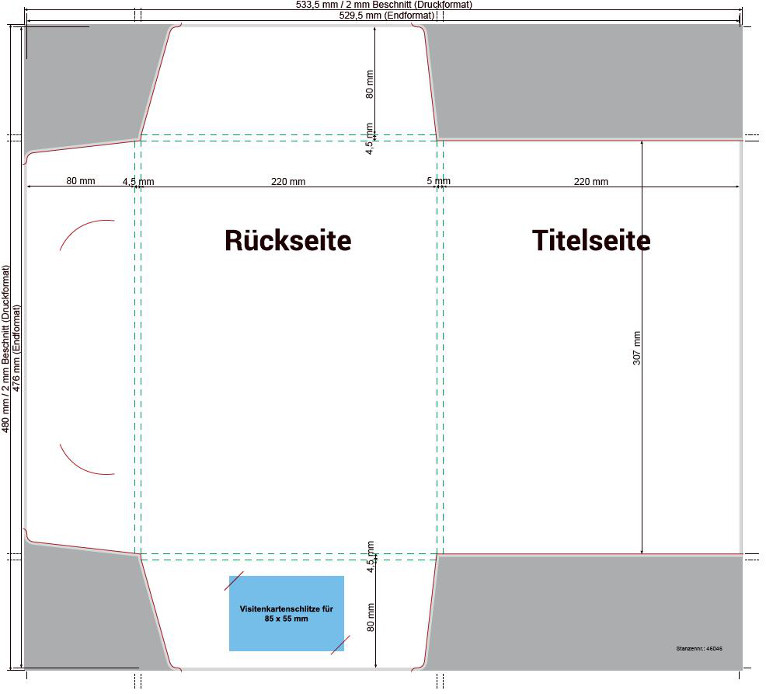Click the diagonal slit at blue box's upper-left
Viewport: 766px width, 694px height.
[235, 582]
